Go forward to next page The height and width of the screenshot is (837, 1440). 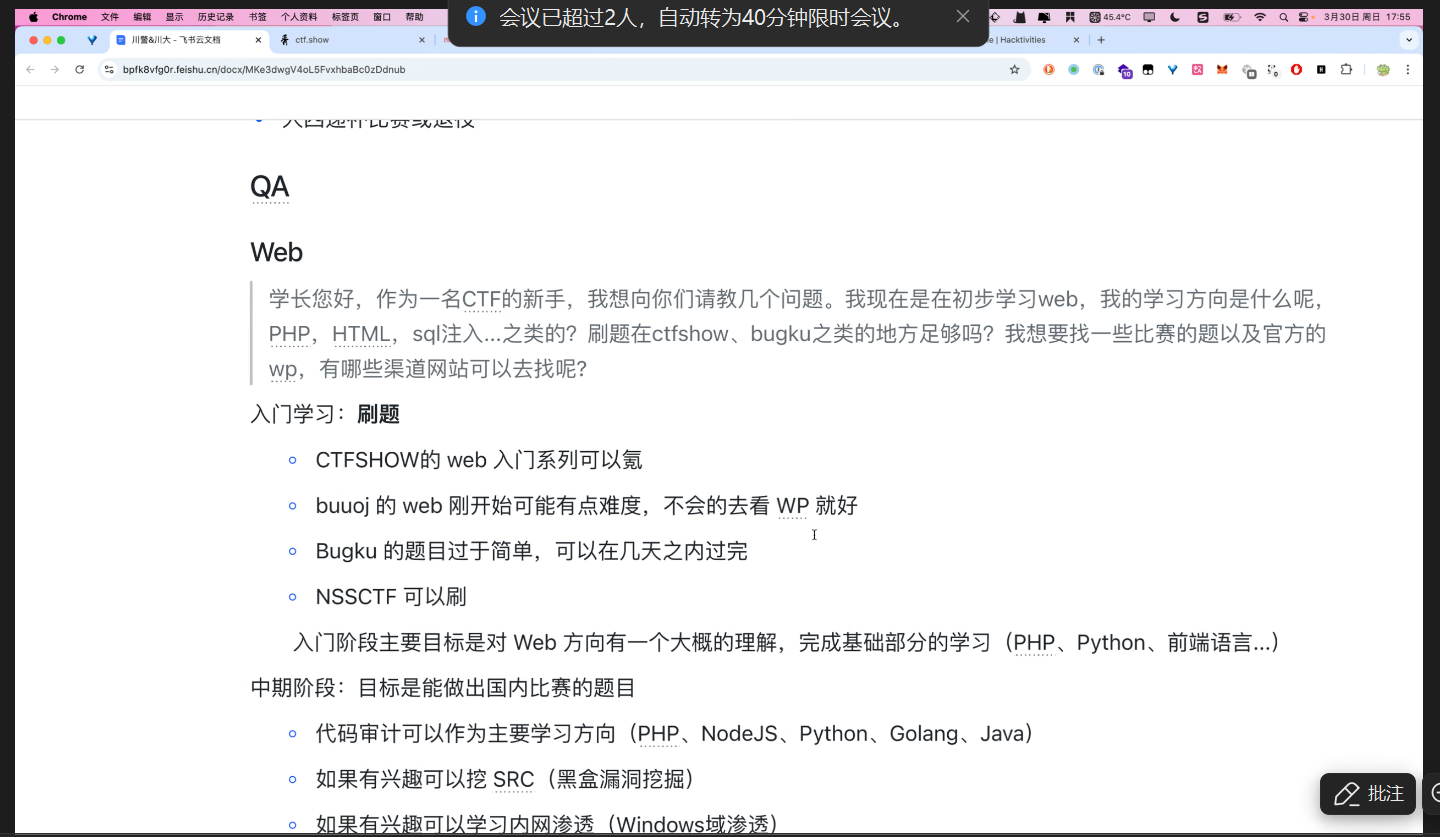click(x=55, y=70)
